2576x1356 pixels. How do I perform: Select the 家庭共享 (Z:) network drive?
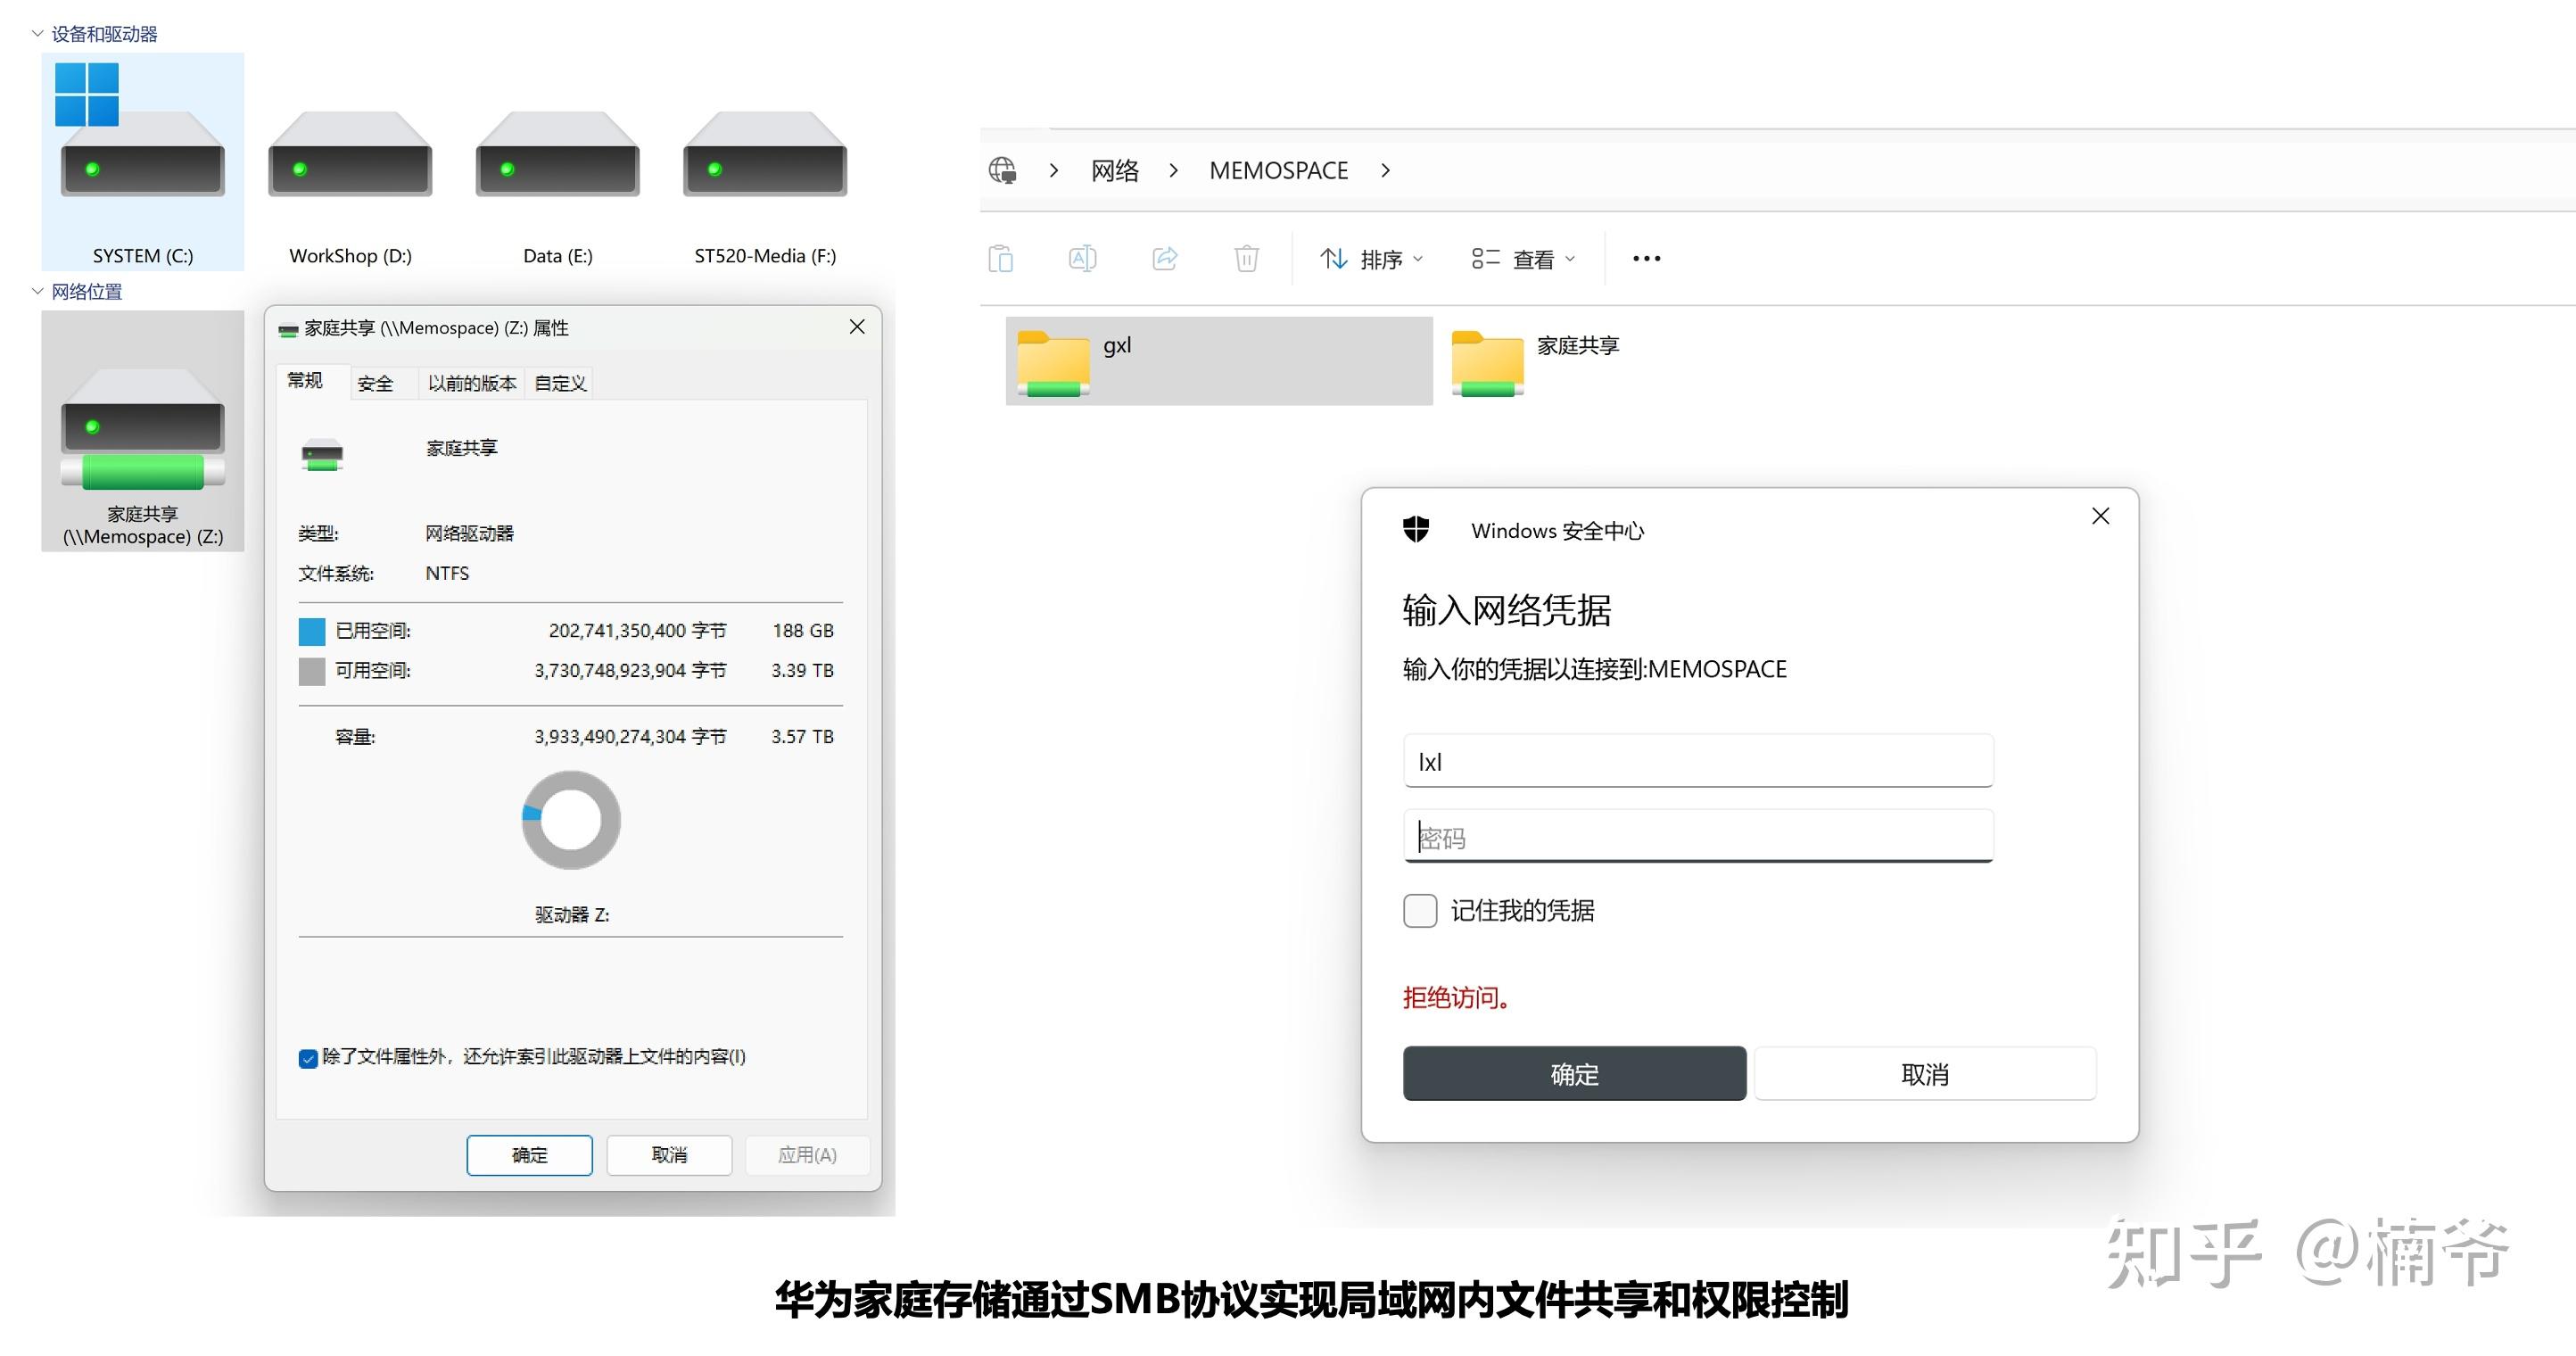tap(142, 431)
